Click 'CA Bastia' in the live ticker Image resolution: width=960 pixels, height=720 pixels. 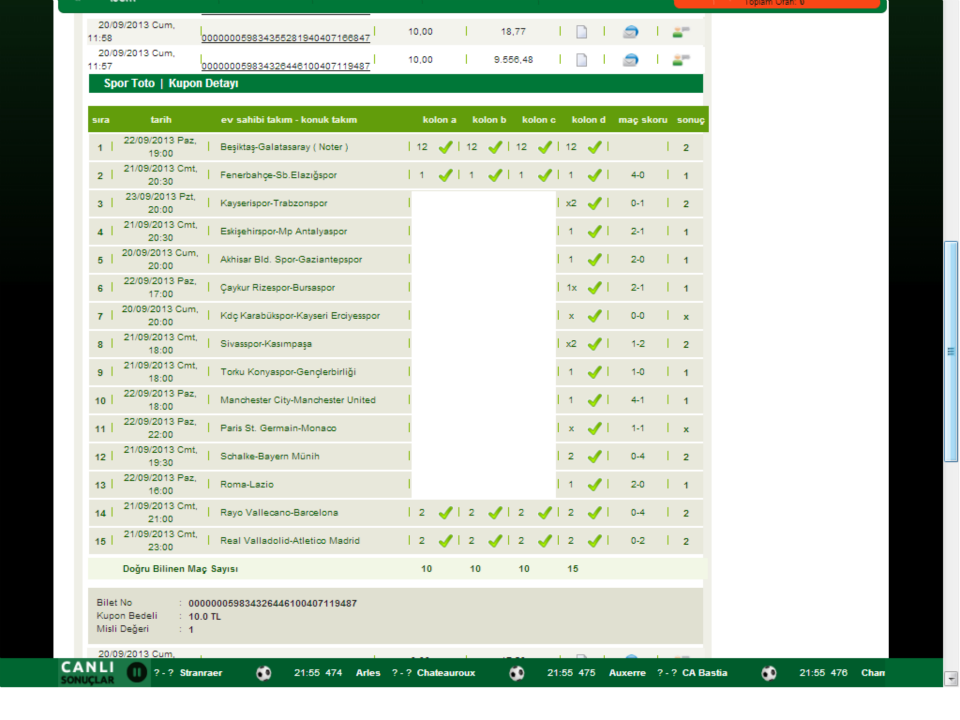click(705, 673)
